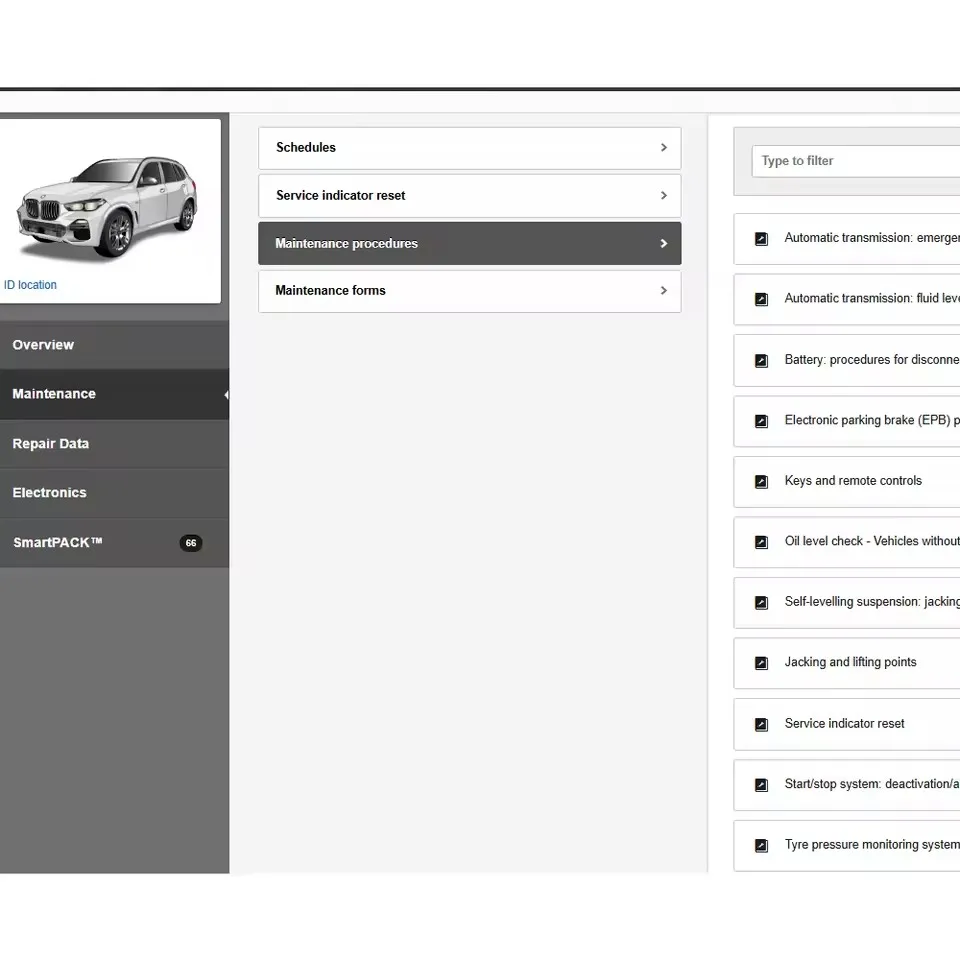Image resolution: width=960 pixels, height=960 pixels.
Task: Select the Maintenance procedures menu row
Action: click(x=468, y=243)
